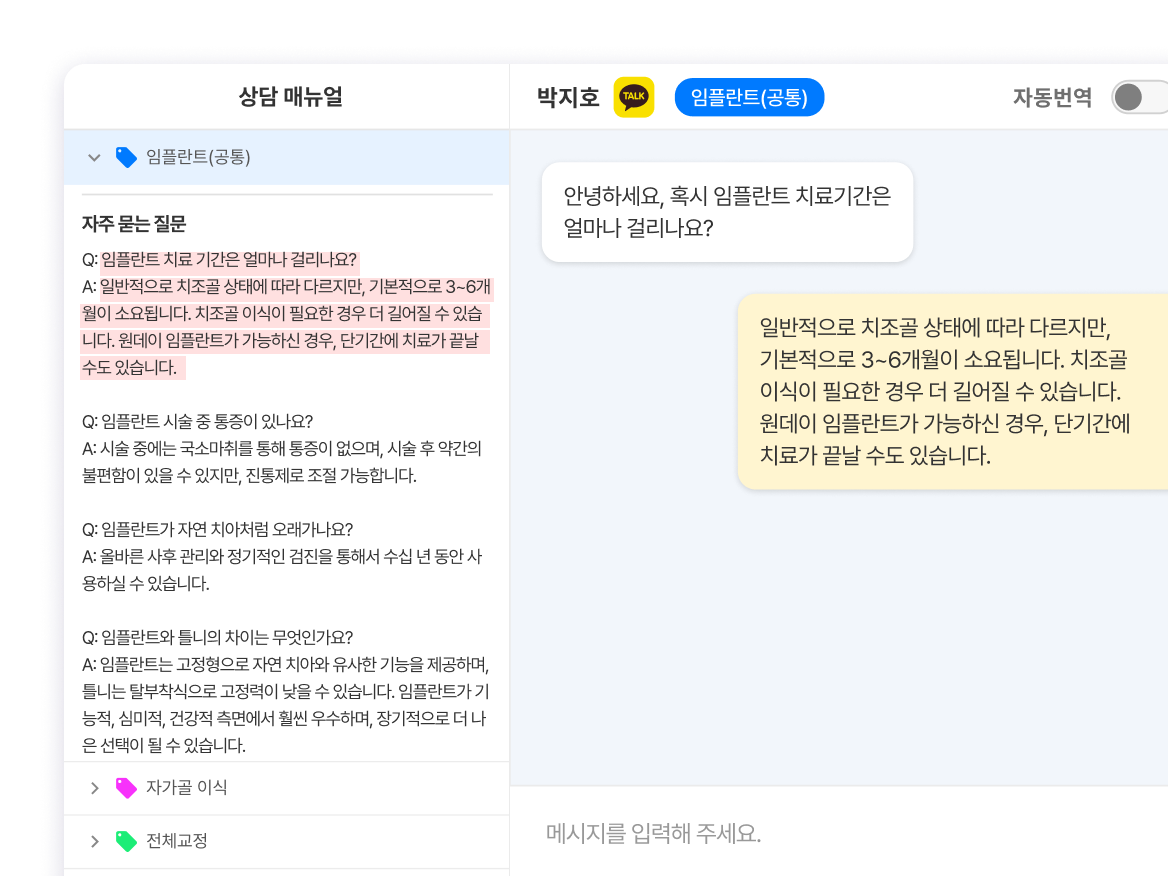Screen dimensions: 1168x876
Task: Expand the 전체교정 section chevron
Action: 95,841
